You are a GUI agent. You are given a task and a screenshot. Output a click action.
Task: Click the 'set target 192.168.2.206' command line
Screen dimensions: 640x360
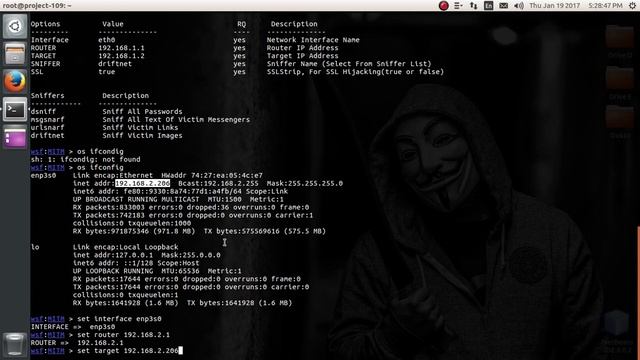[x=127, y=351]
